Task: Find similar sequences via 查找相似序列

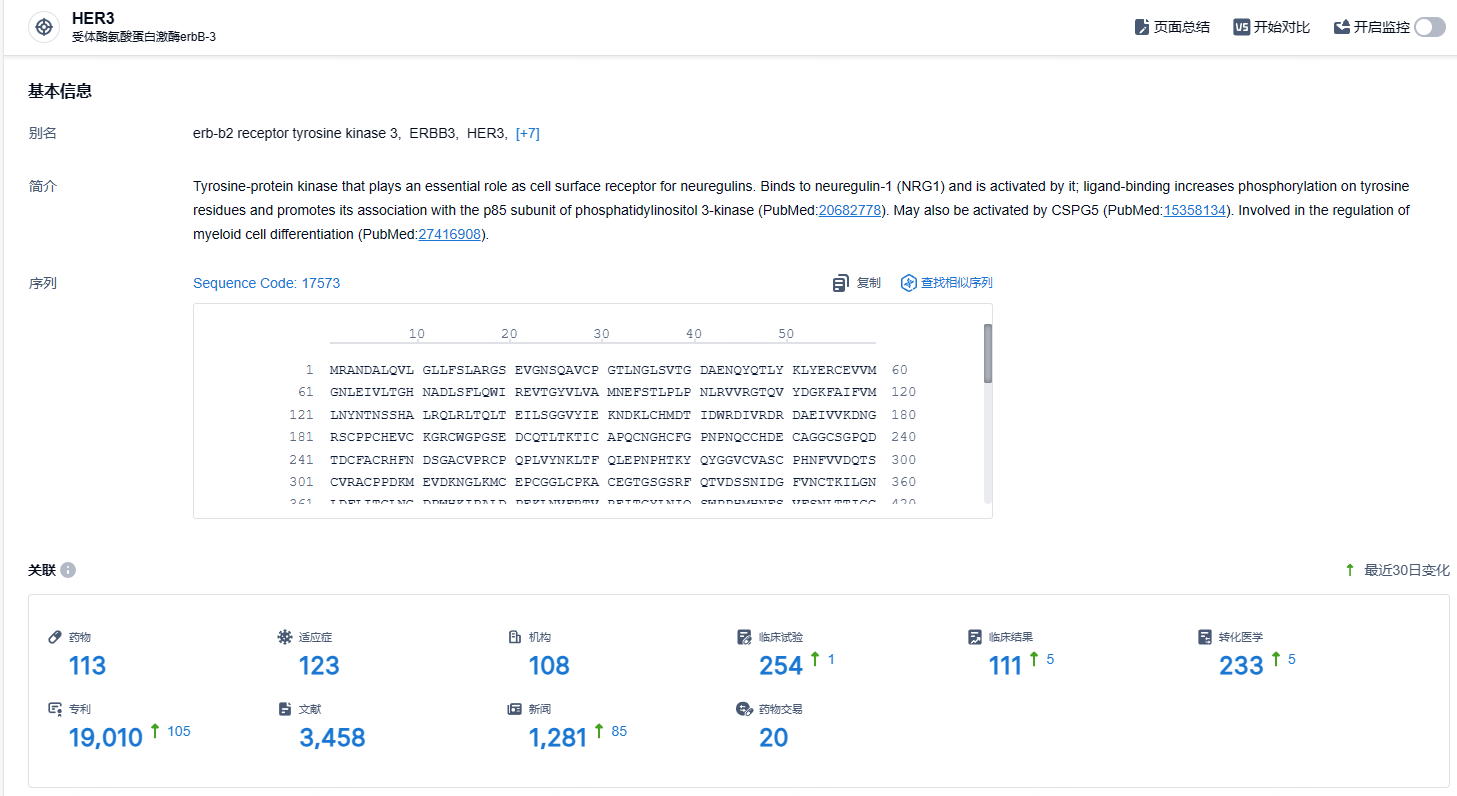Action: tap(946, 283)
